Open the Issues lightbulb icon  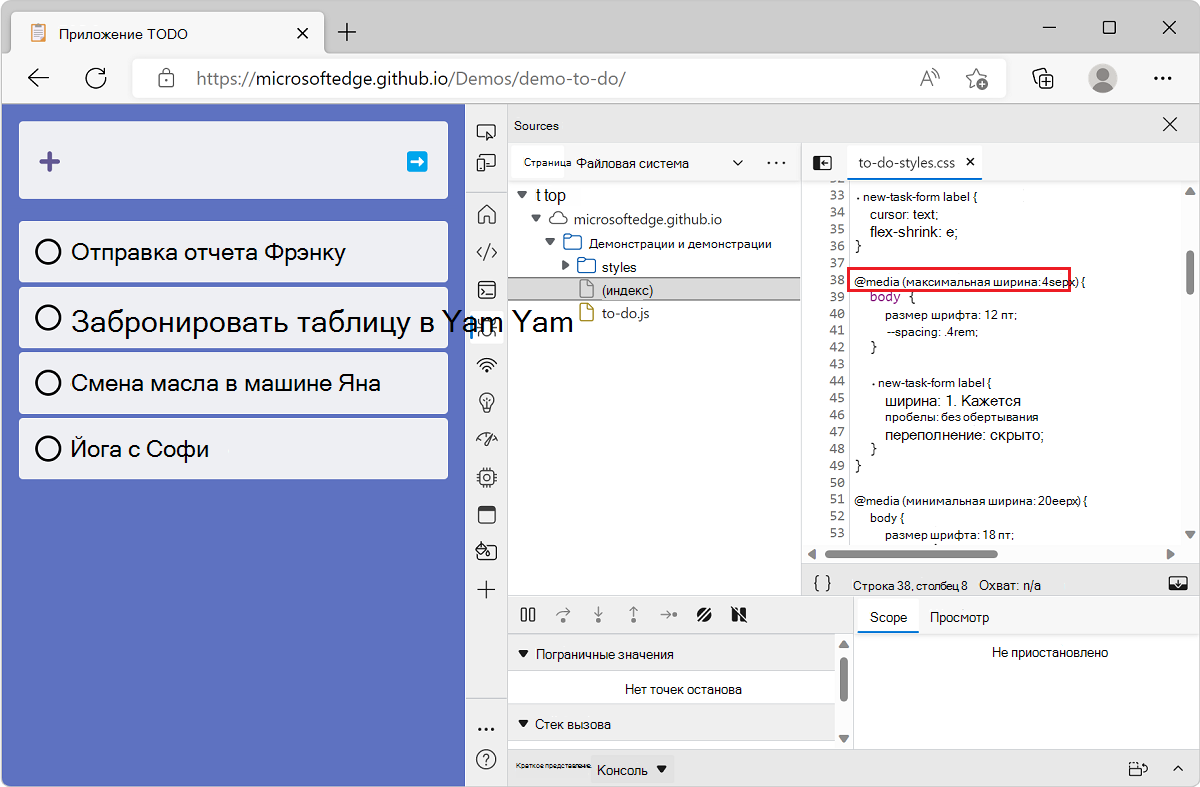pos(486,403)
